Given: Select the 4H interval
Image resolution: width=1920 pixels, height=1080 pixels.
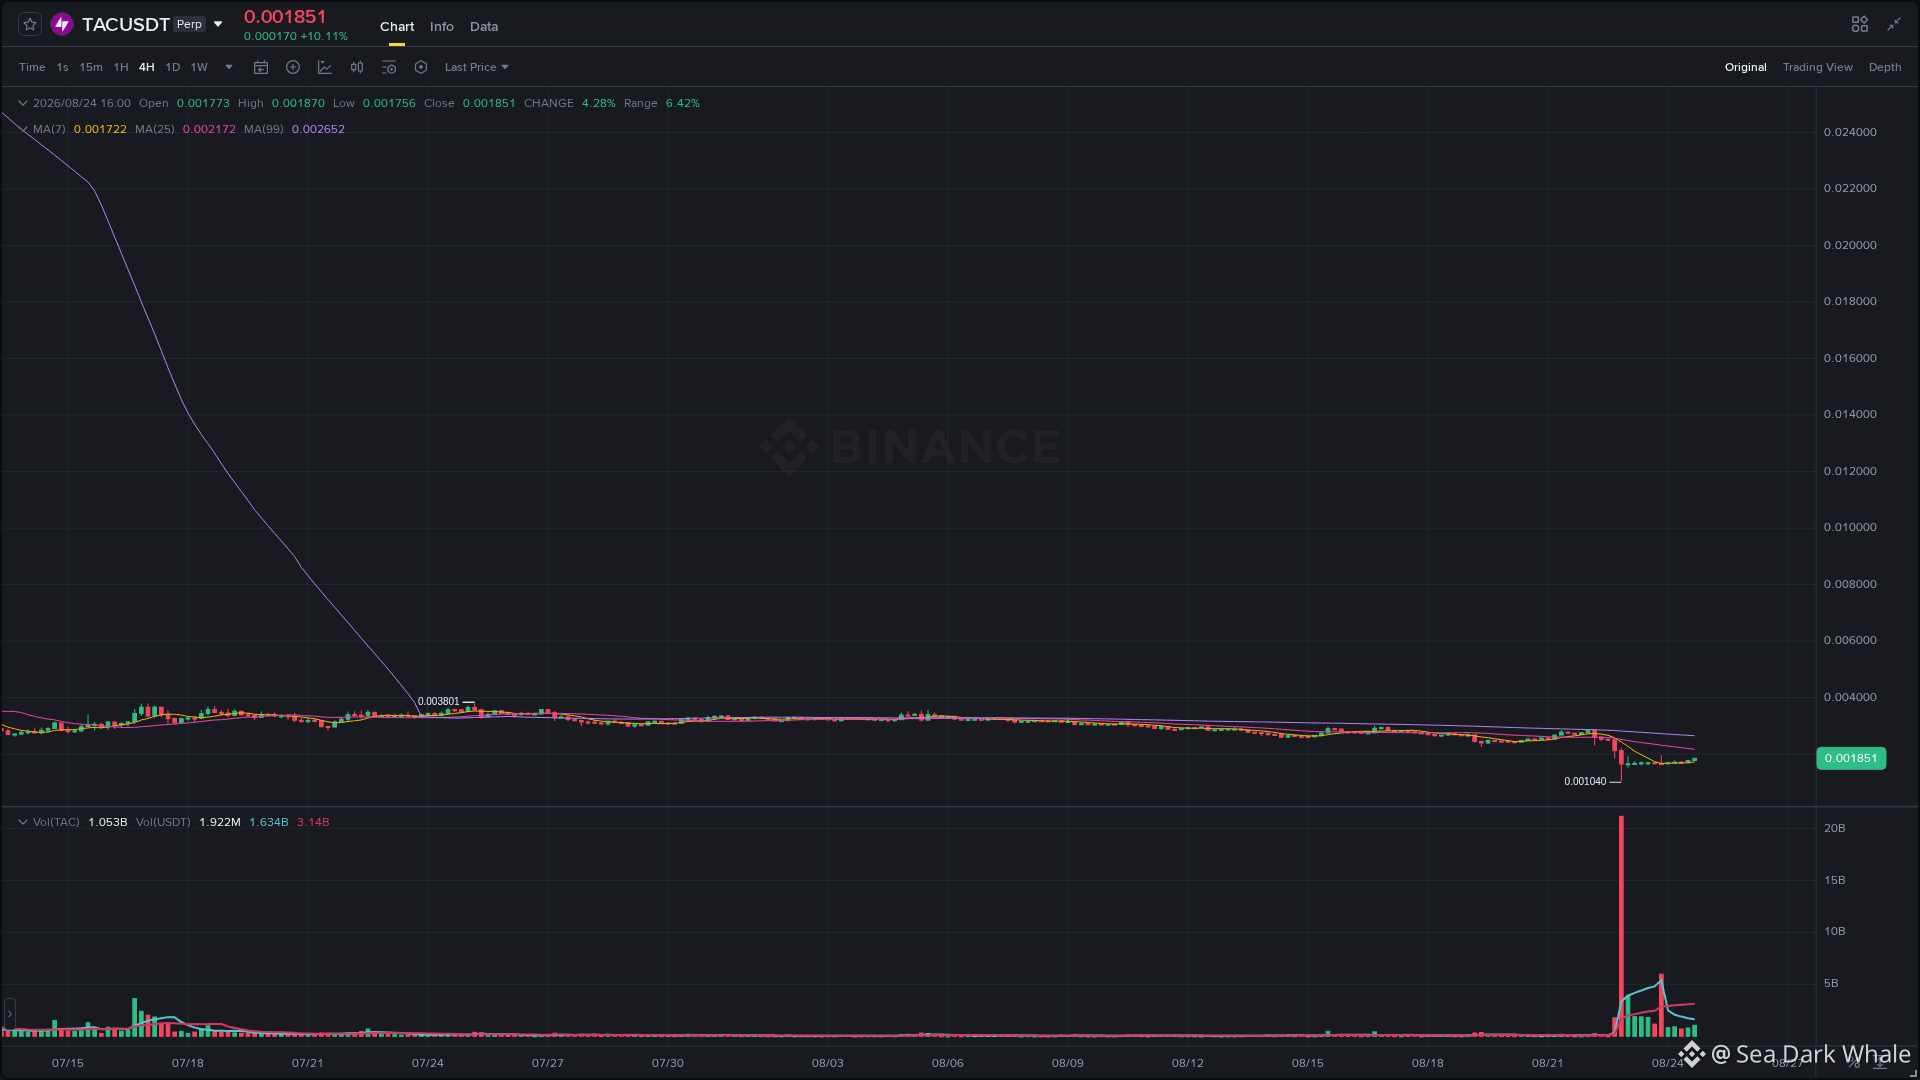Looking at the screenshot, I should (x=147, y=67).
